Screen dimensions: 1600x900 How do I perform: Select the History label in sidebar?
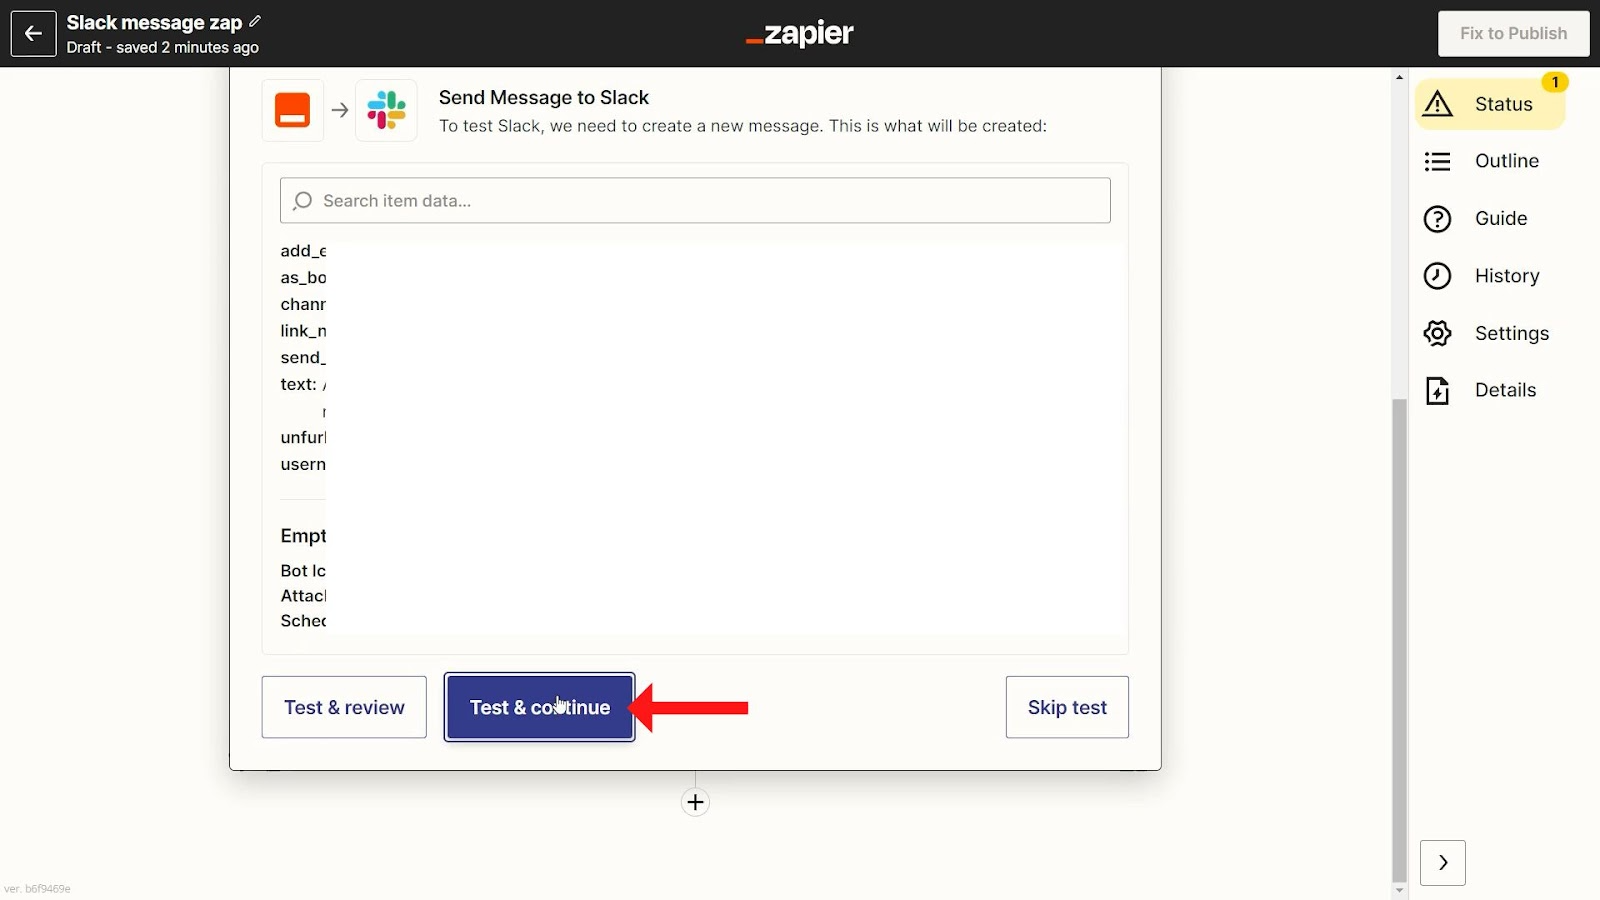pos(1507,276)
